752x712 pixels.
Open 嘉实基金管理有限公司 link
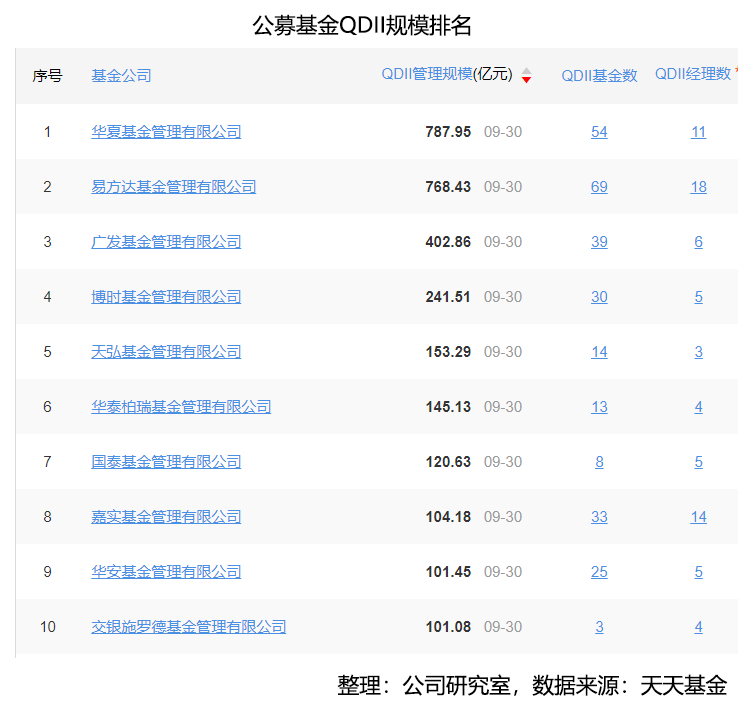click(166, 517)
